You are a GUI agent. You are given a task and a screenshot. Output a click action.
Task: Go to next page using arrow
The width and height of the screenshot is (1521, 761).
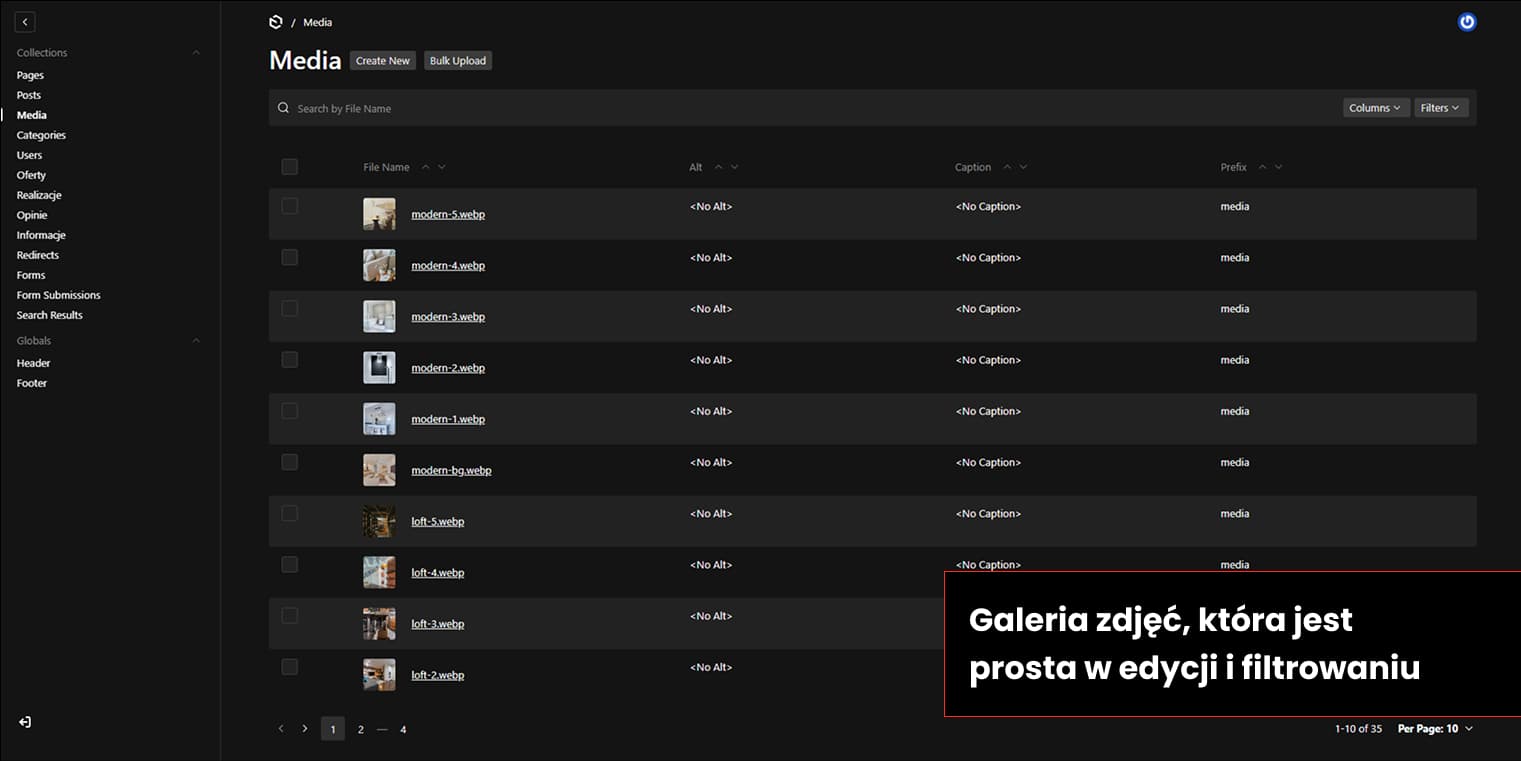(x=305, y=729)
